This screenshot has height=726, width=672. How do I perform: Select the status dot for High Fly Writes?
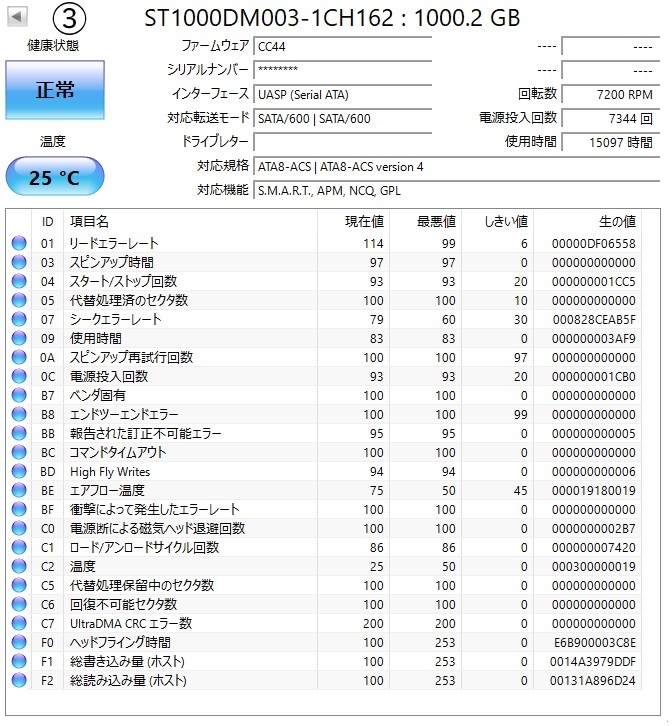pos(19,471)
